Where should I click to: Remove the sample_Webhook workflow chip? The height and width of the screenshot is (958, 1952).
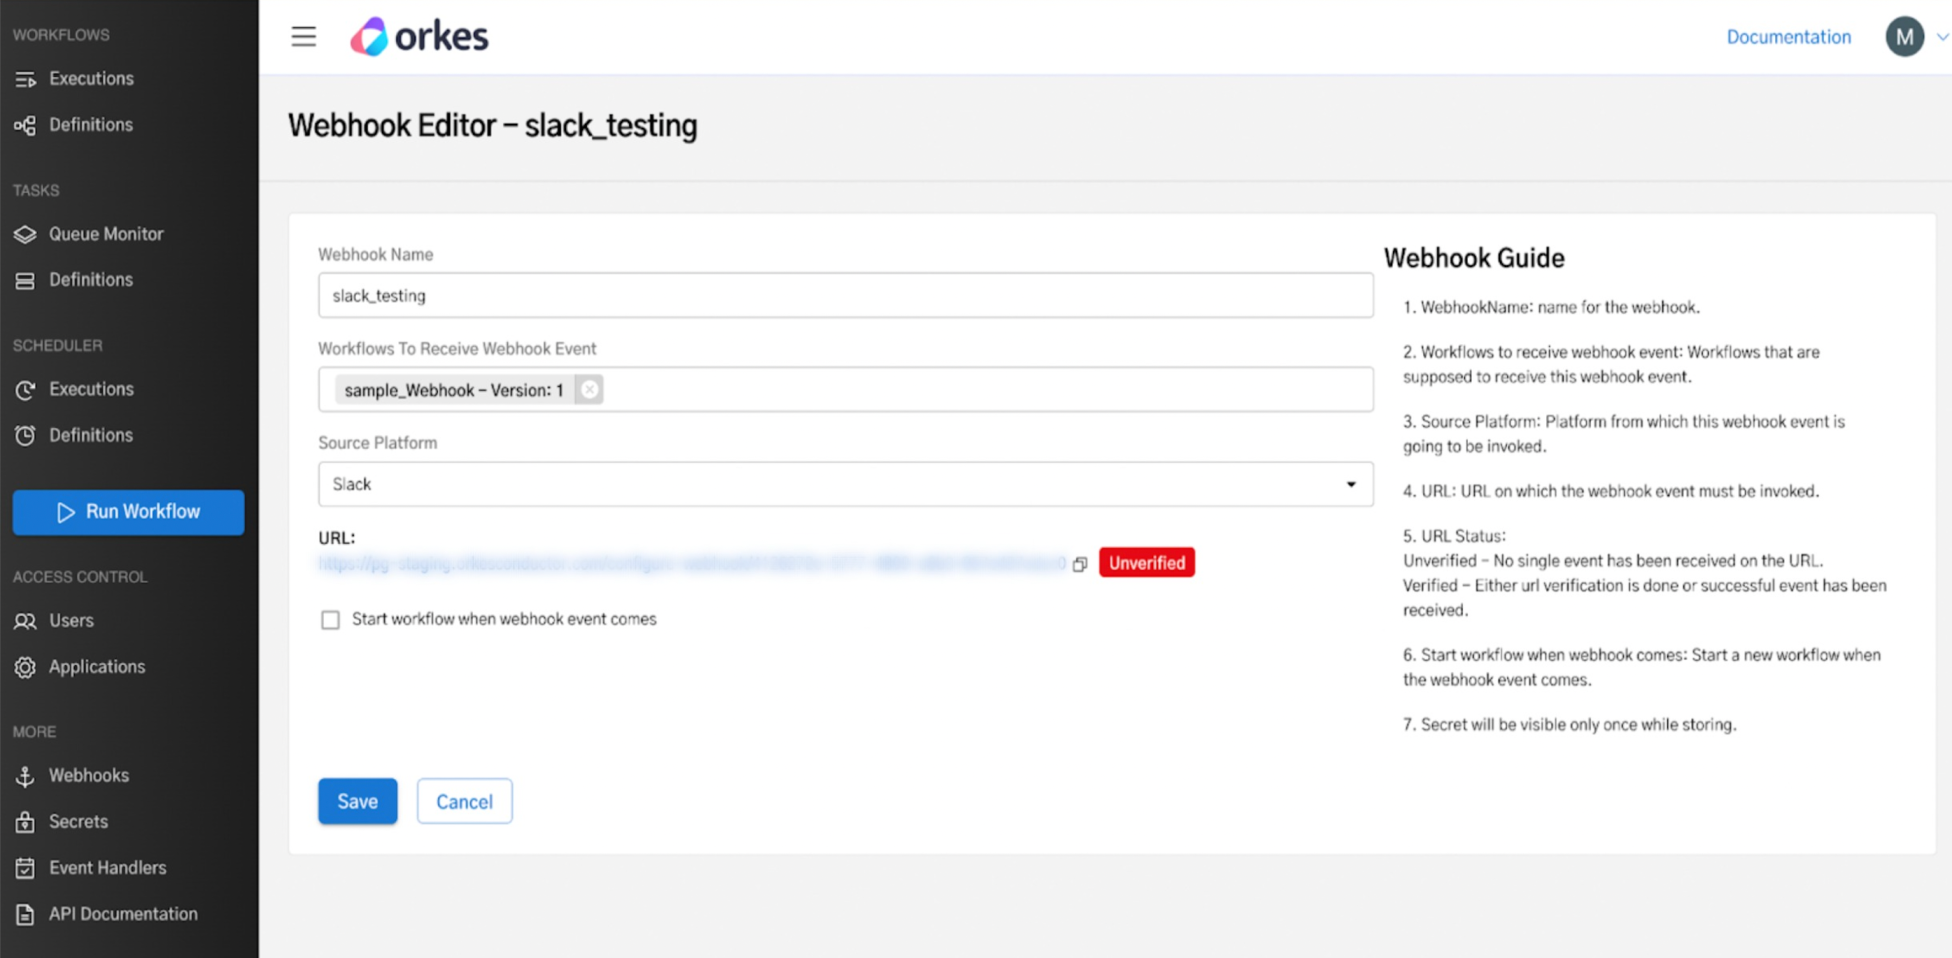coord(589,389)
